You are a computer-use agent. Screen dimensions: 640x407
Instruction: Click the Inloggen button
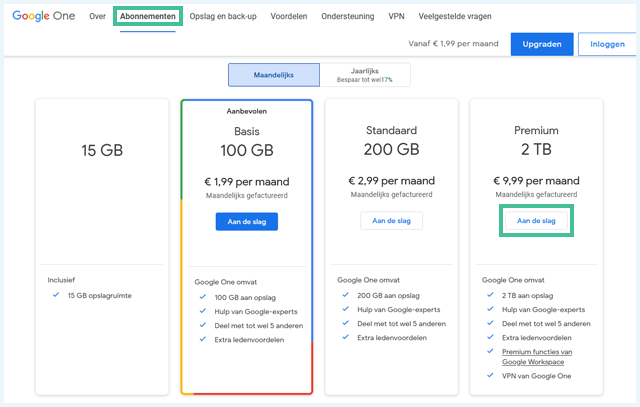coord(607,44)
